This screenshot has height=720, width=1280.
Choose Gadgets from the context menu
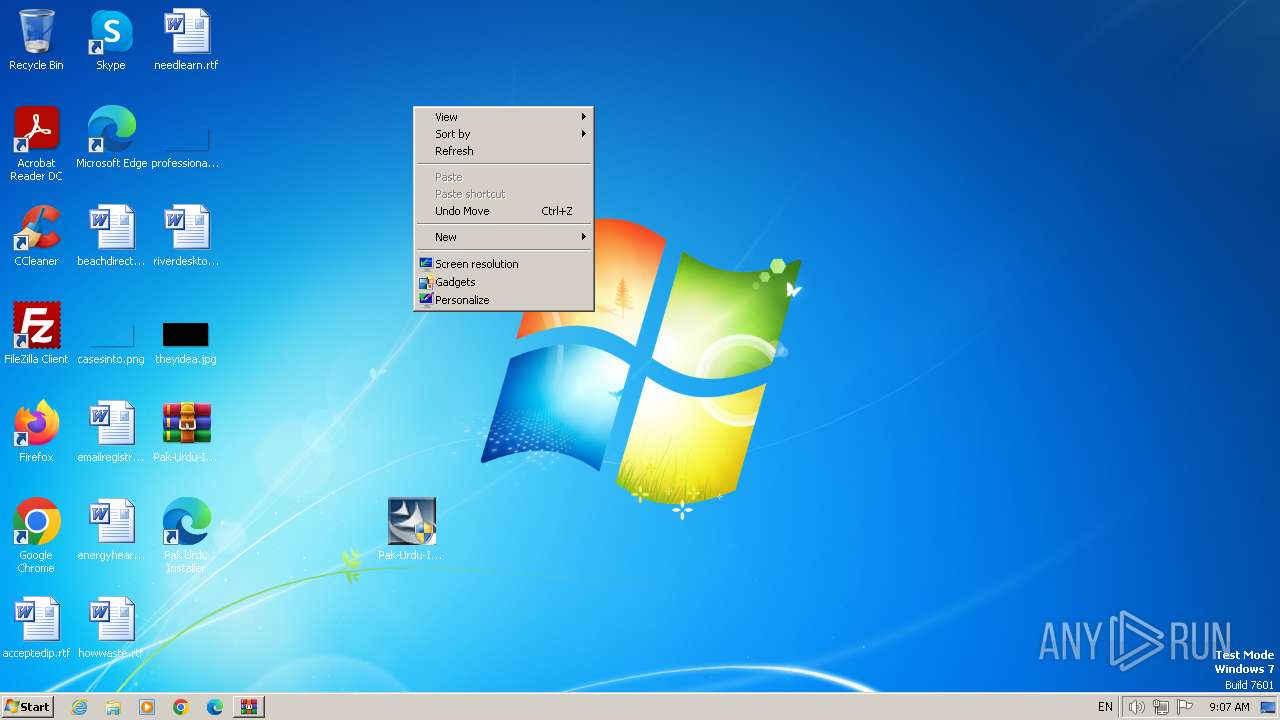pos(504,282)
